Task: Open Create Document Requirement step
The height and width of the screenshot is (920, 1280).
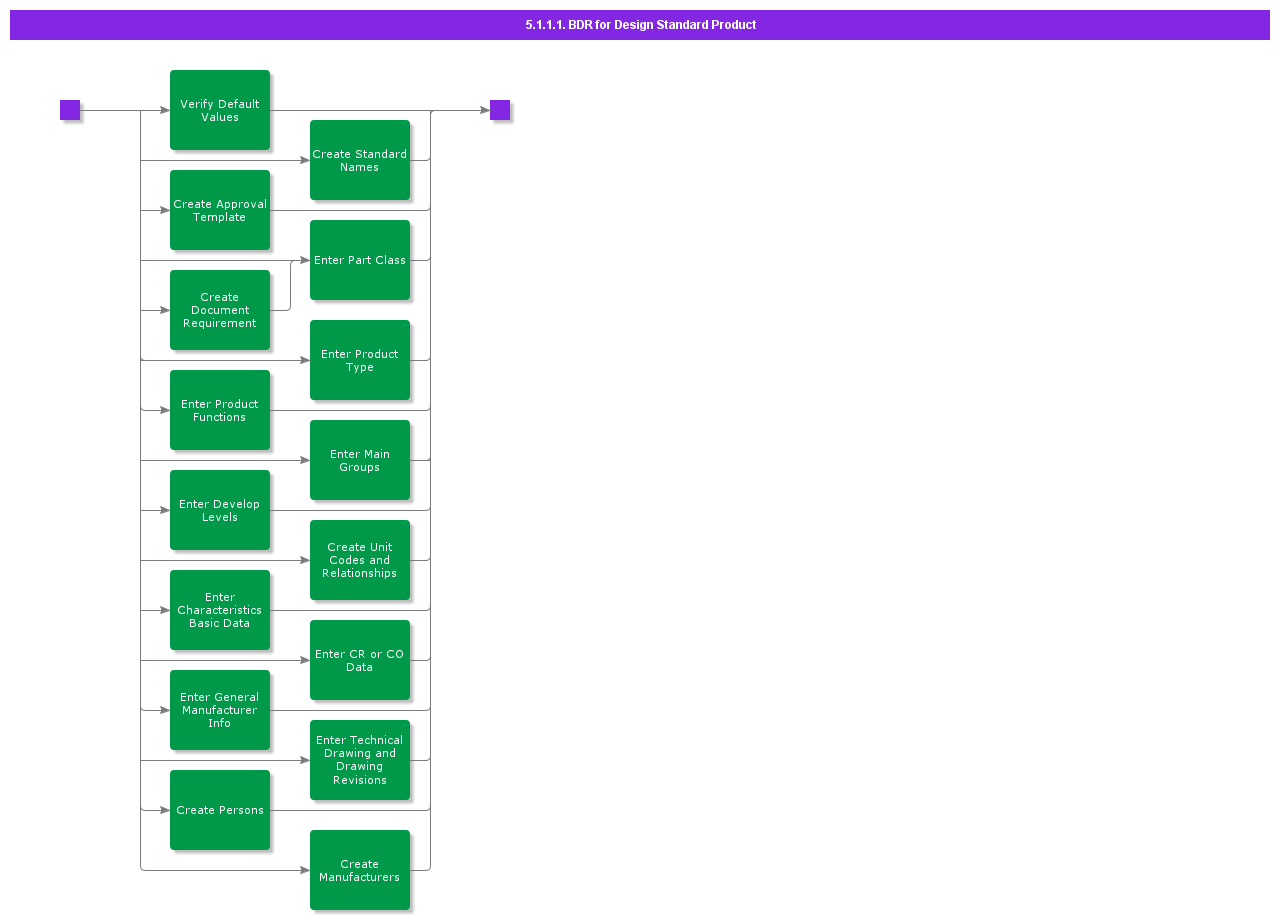Action: [x=220, y=310]
